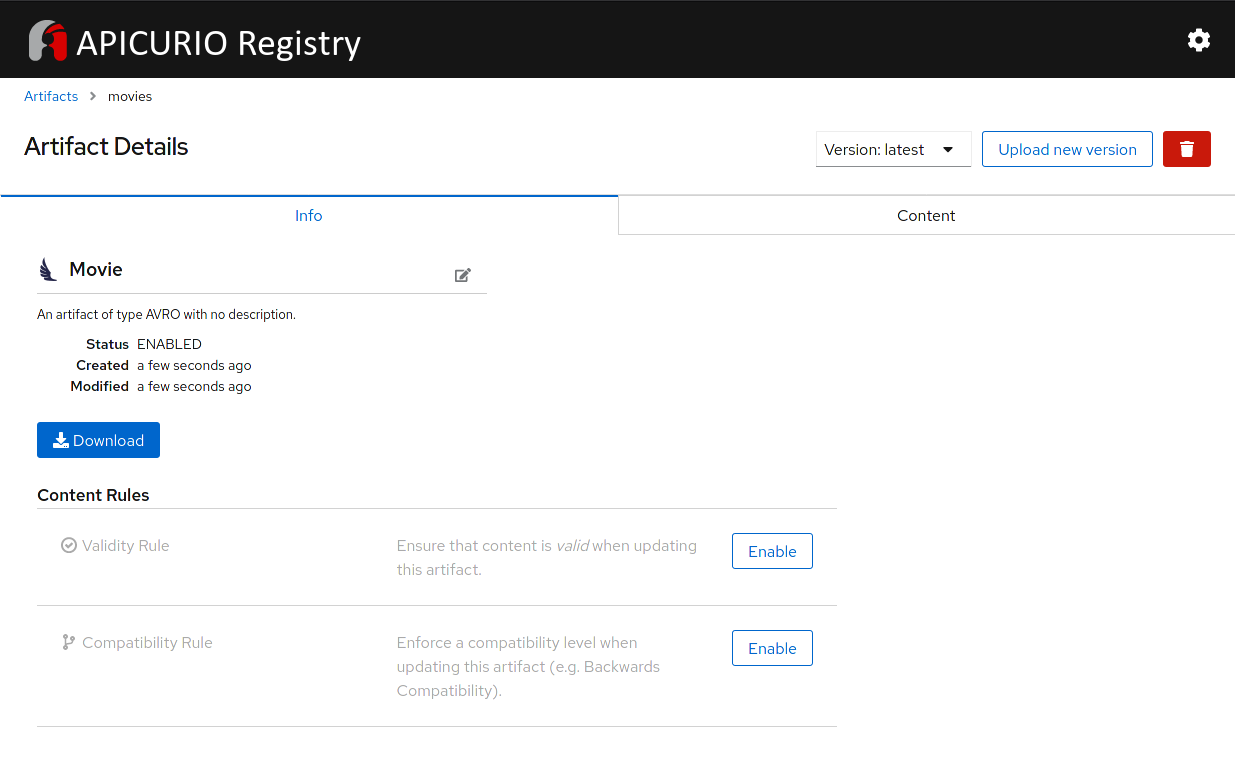Click the Compatibility Rule branch icon
This screenshot has height=769, width=1235.
pos(68,642)
